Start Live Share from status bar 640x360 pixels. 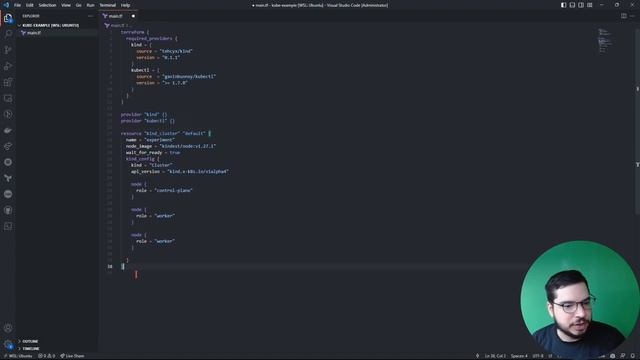point(72,356)
